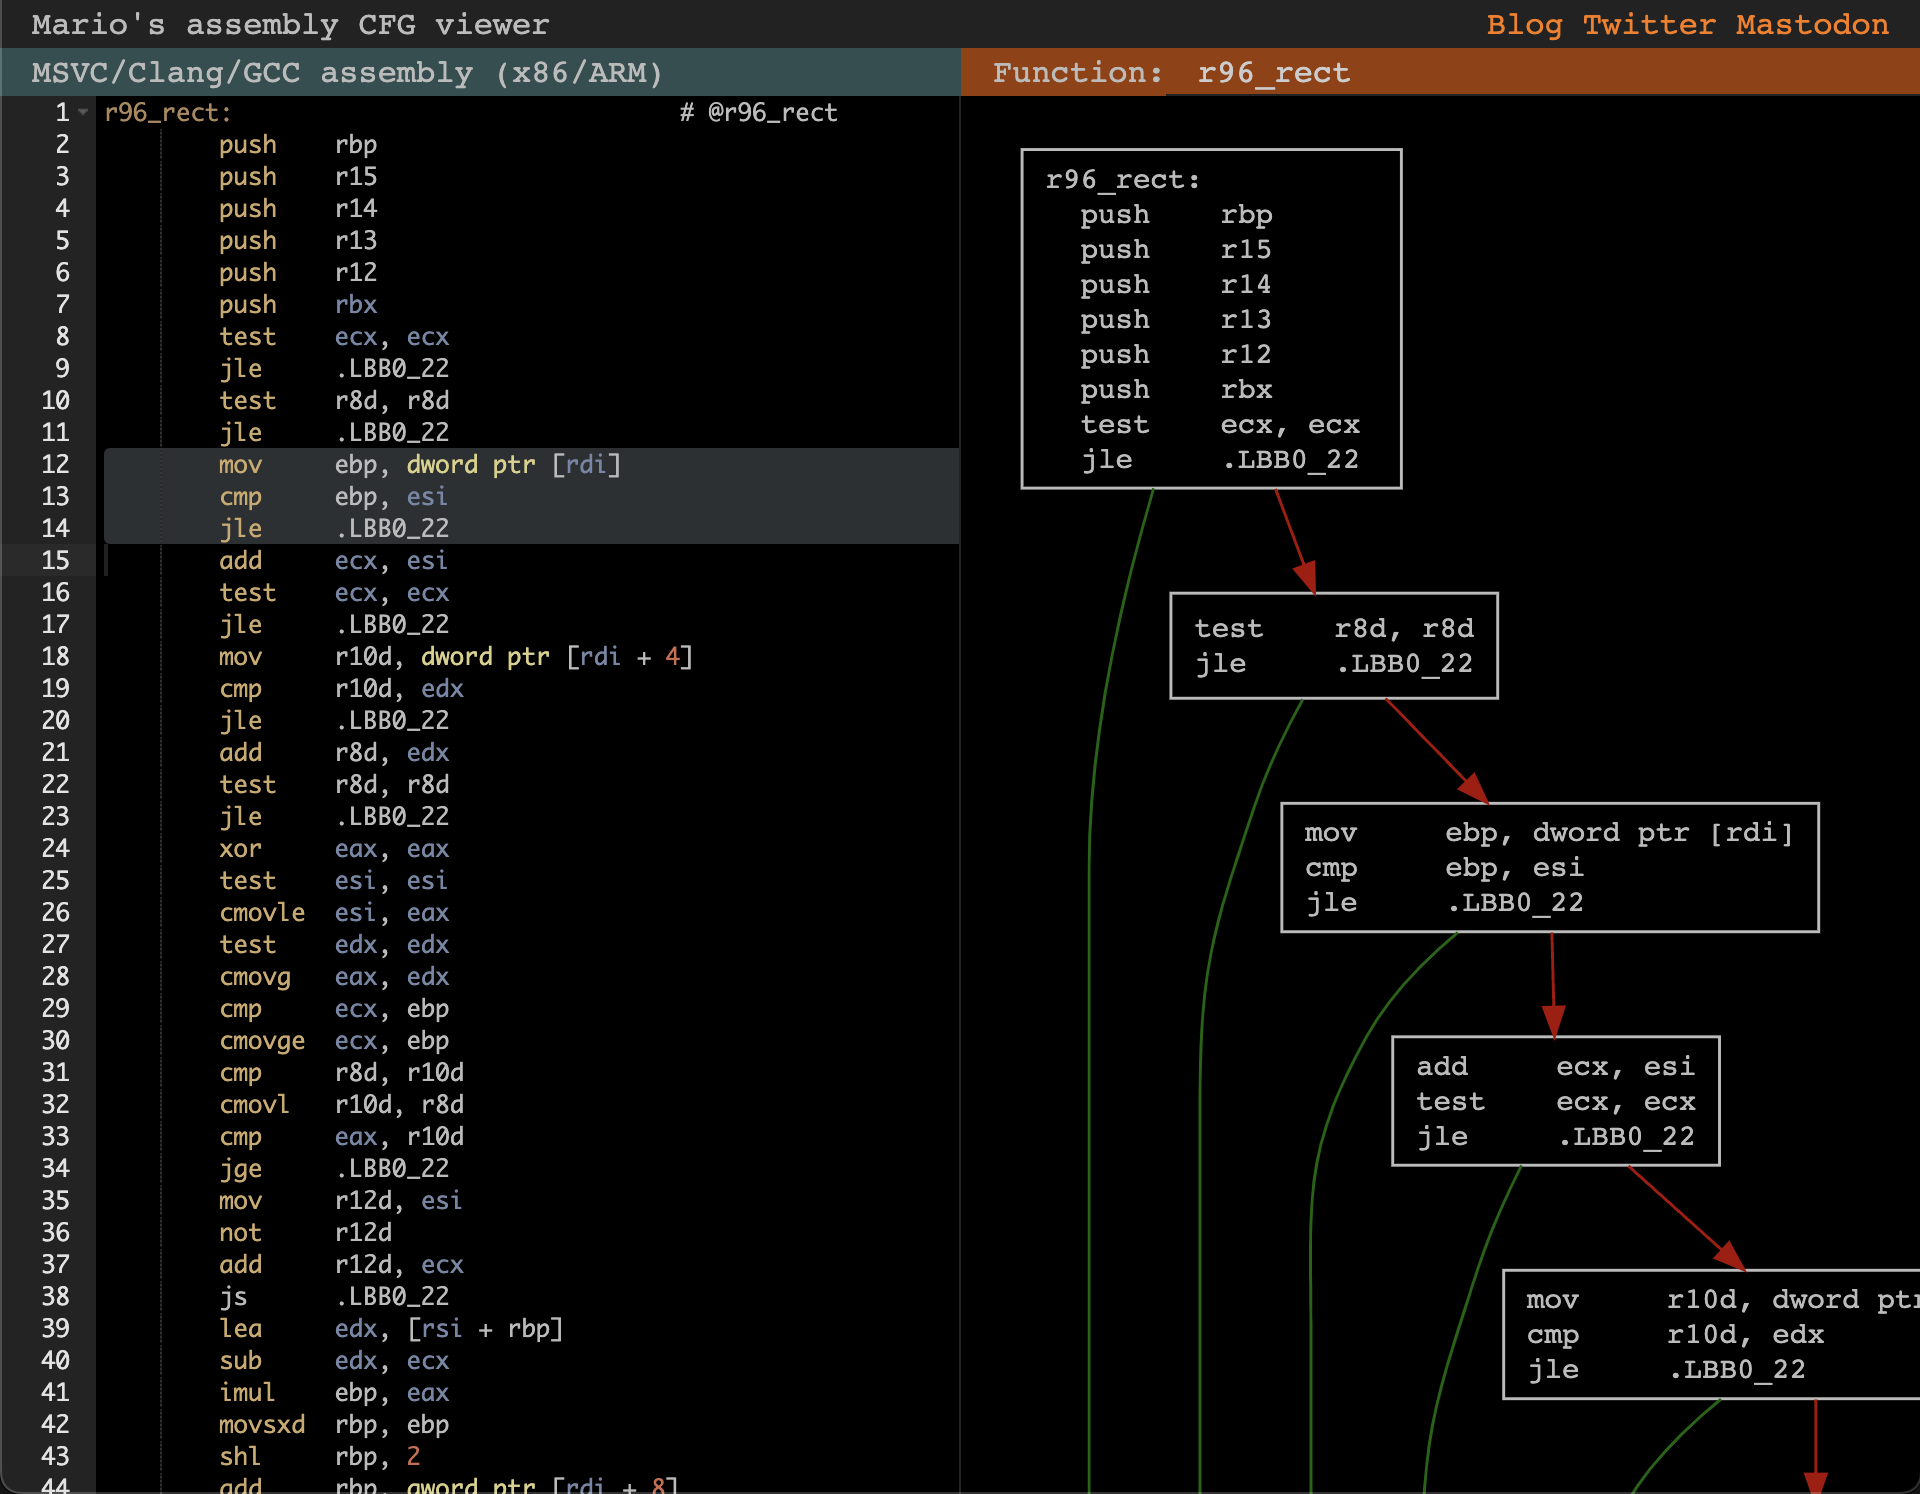The height and width of the screenshot is (1494, 1920).
Task: Click the Function: label in the orange header
Action: tap(1077, 73)
